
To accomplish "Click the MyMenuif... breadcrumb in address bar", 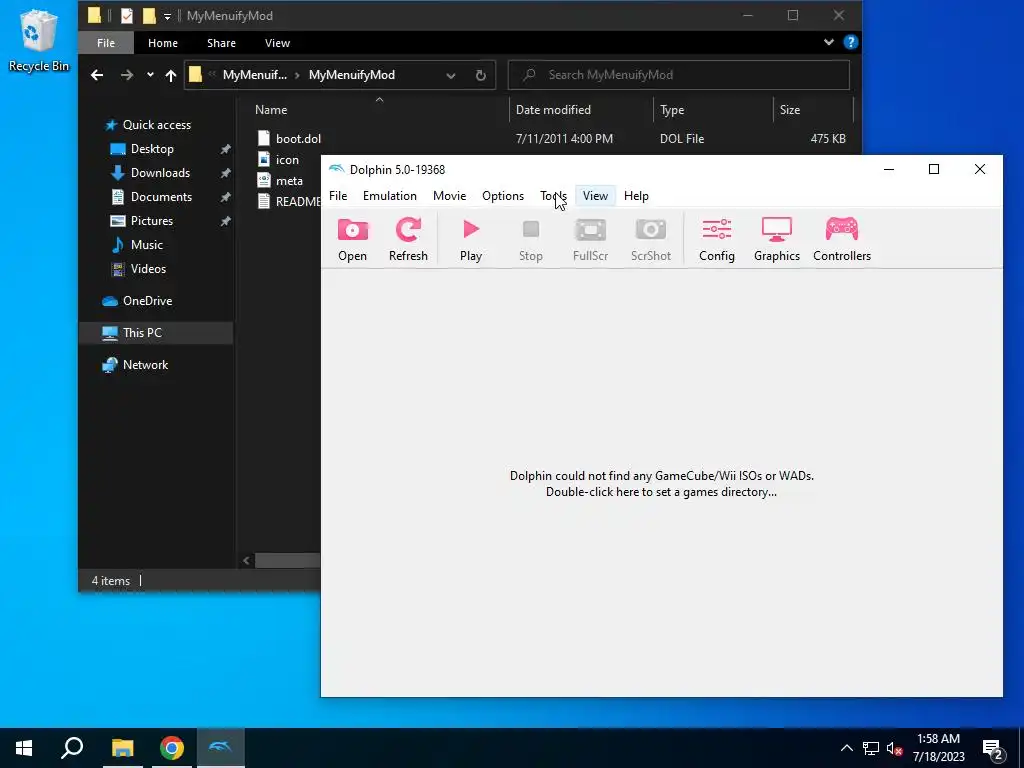I will 255,75.
